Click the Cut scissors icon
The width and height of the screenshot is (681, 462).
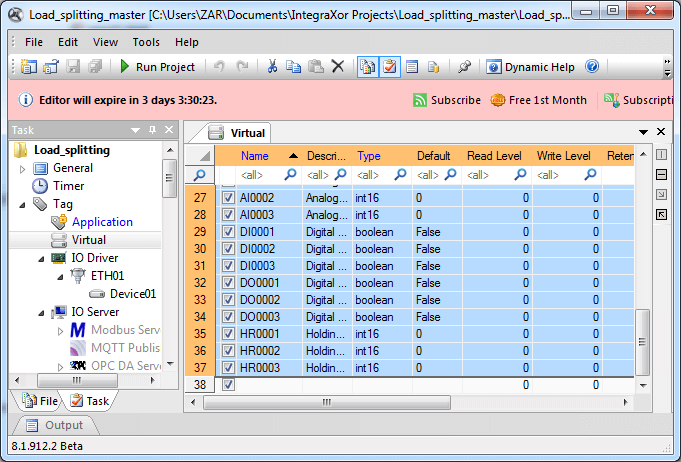click(272, 67)
